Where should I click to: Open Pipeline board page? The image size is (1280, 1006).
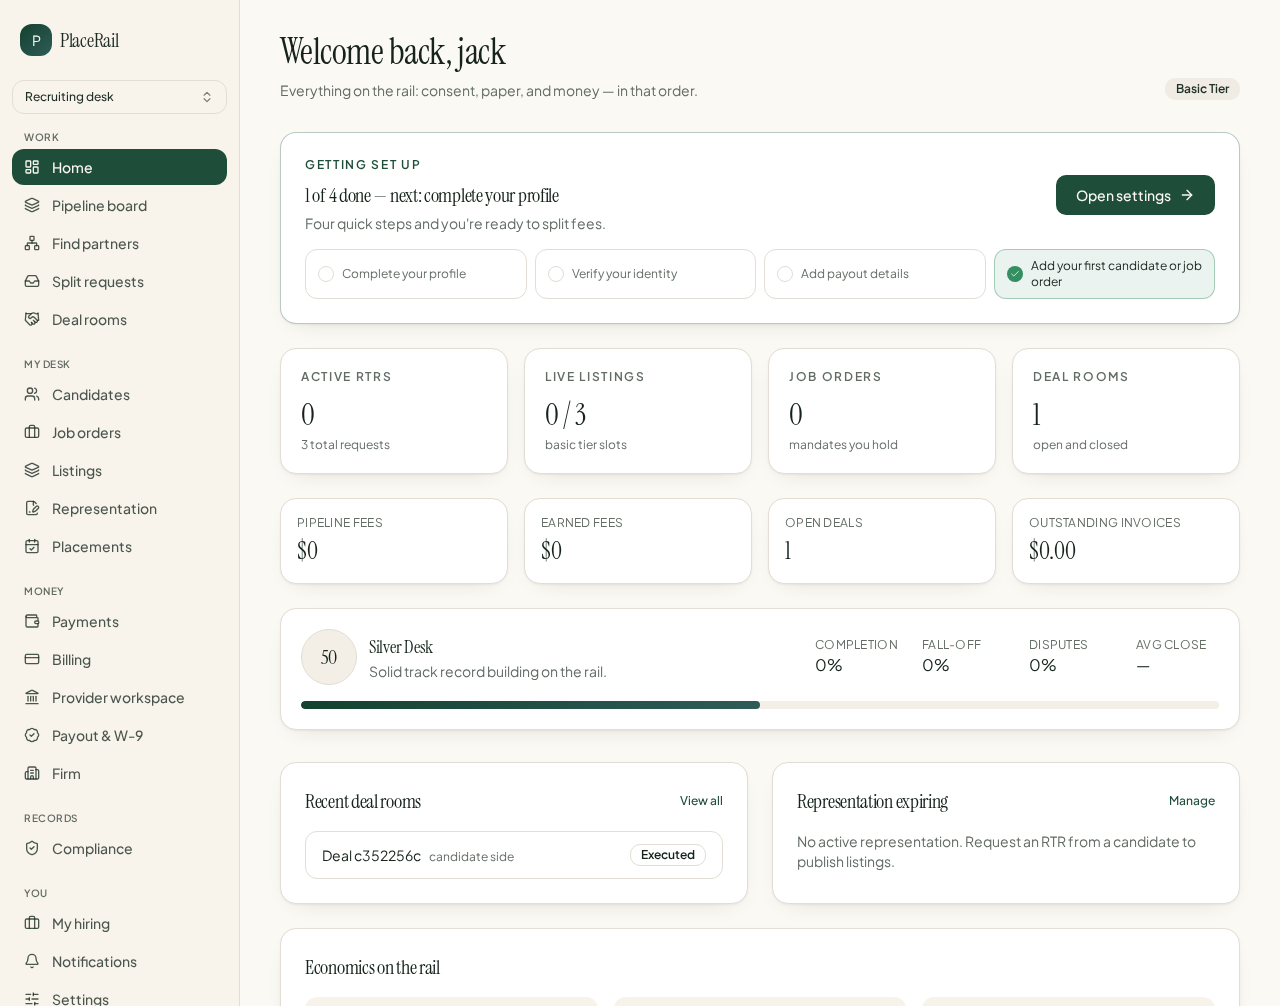(119, 205)
